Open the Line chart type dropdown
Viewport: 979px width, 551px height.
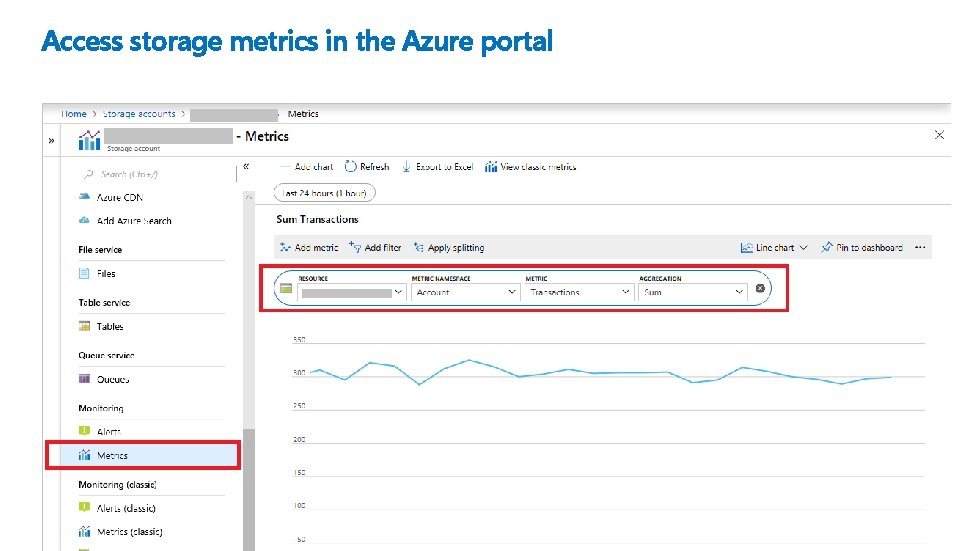click(774, 248)
